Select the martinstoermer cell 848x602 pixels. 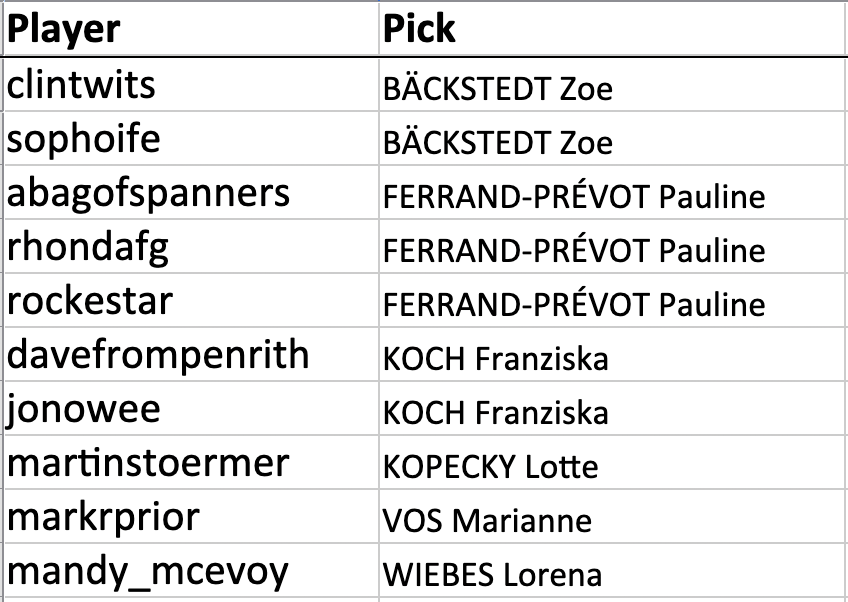point(190,463)
